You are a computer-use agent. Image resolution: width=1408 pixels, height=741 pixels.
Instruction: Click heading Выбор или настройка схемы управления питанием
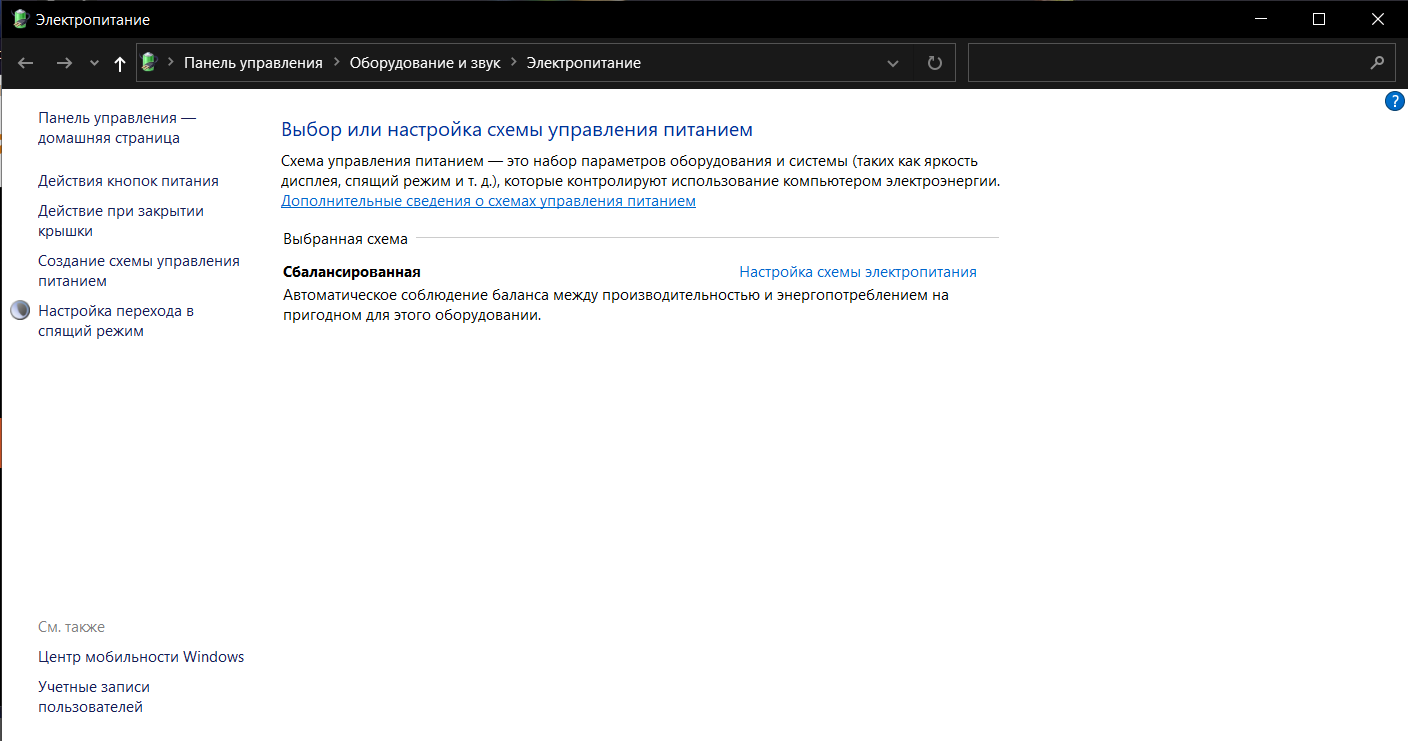point(516,130)
